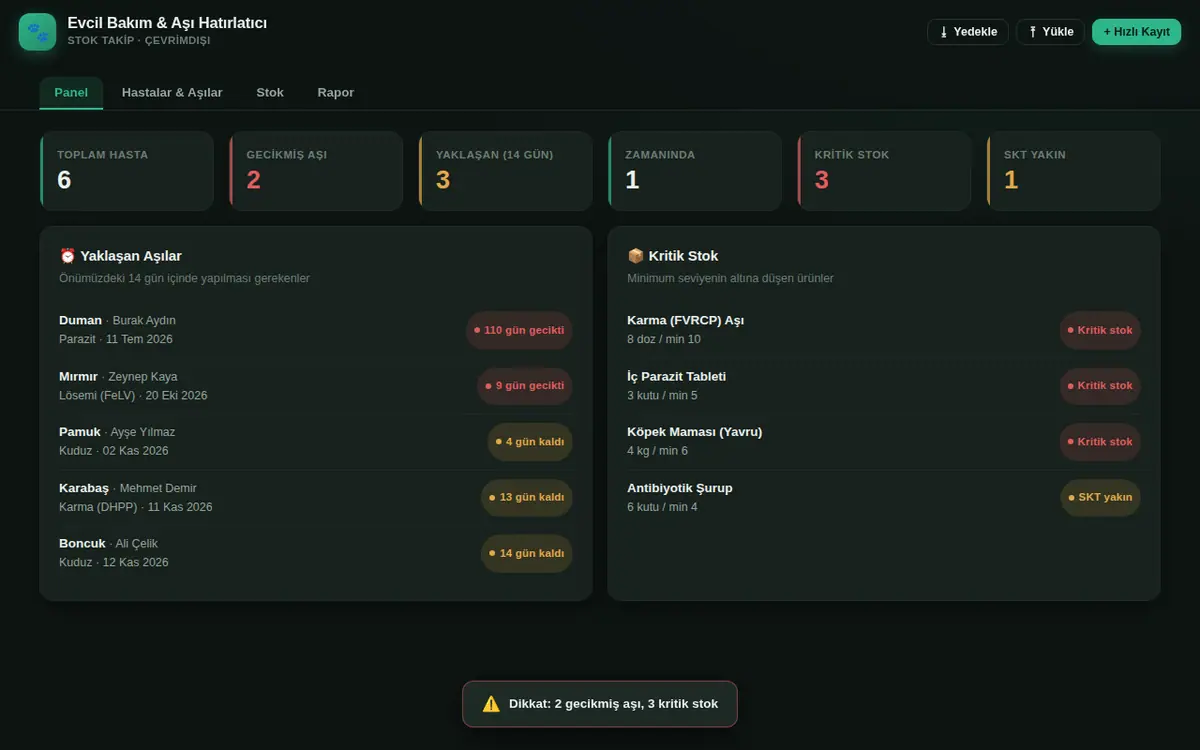The width and height of the screenshot is (1200, 750).
Task: Go to the Rapor tab
Action: click(x=336, y=92)
